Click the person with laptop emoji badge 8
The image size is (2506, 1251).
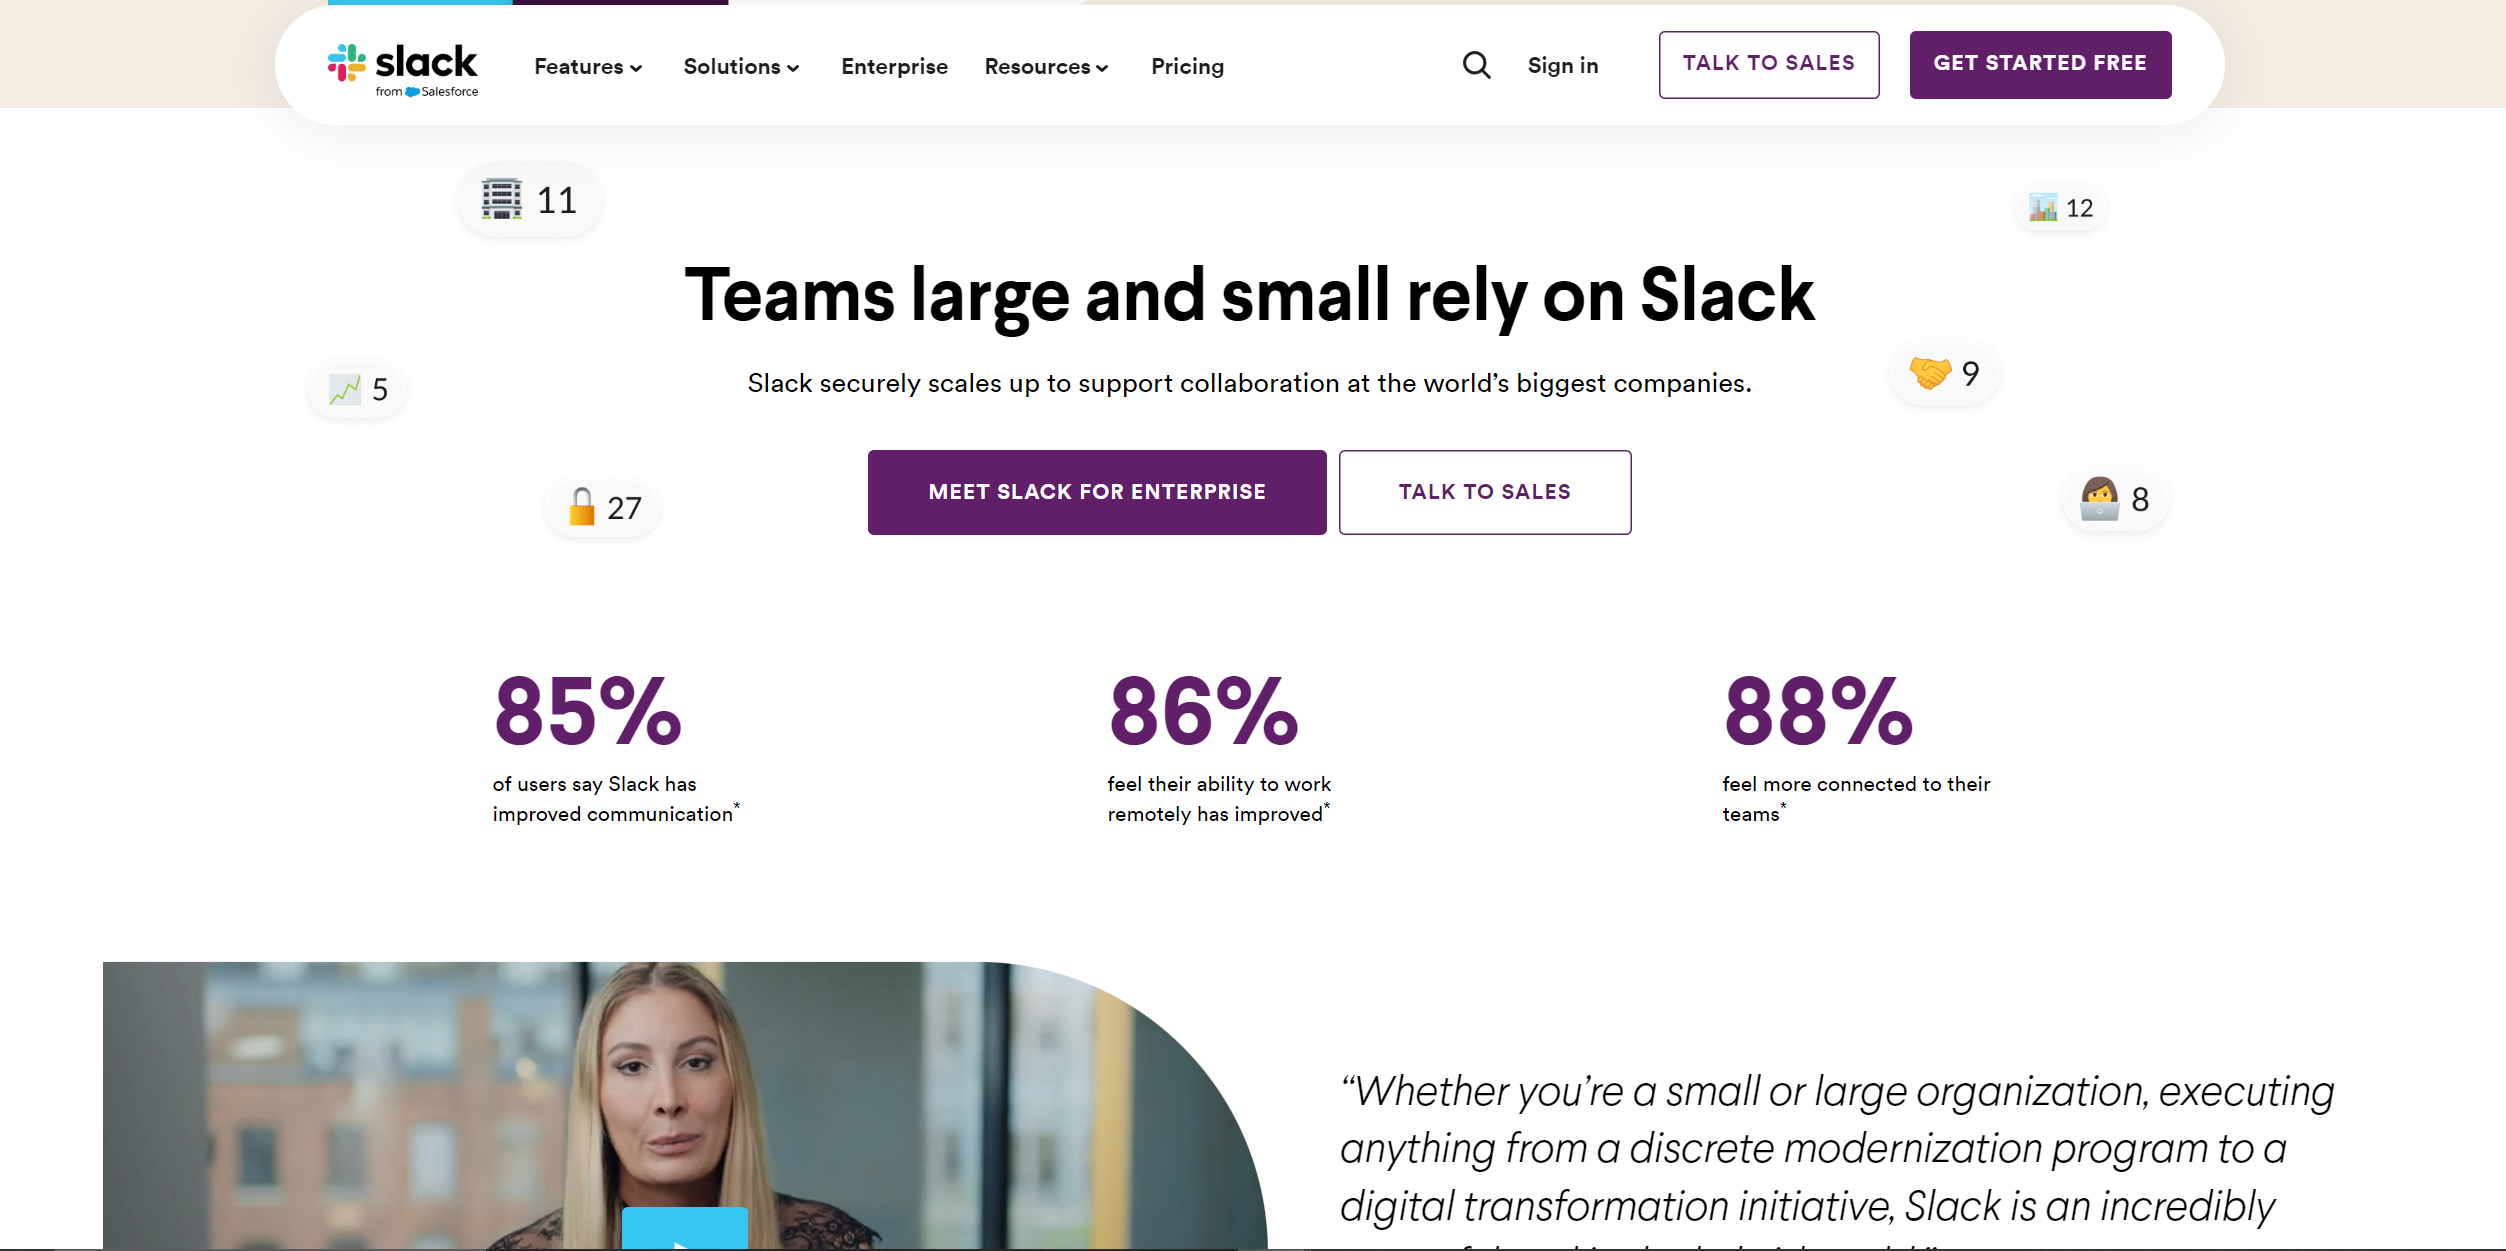click(2115, 499)
